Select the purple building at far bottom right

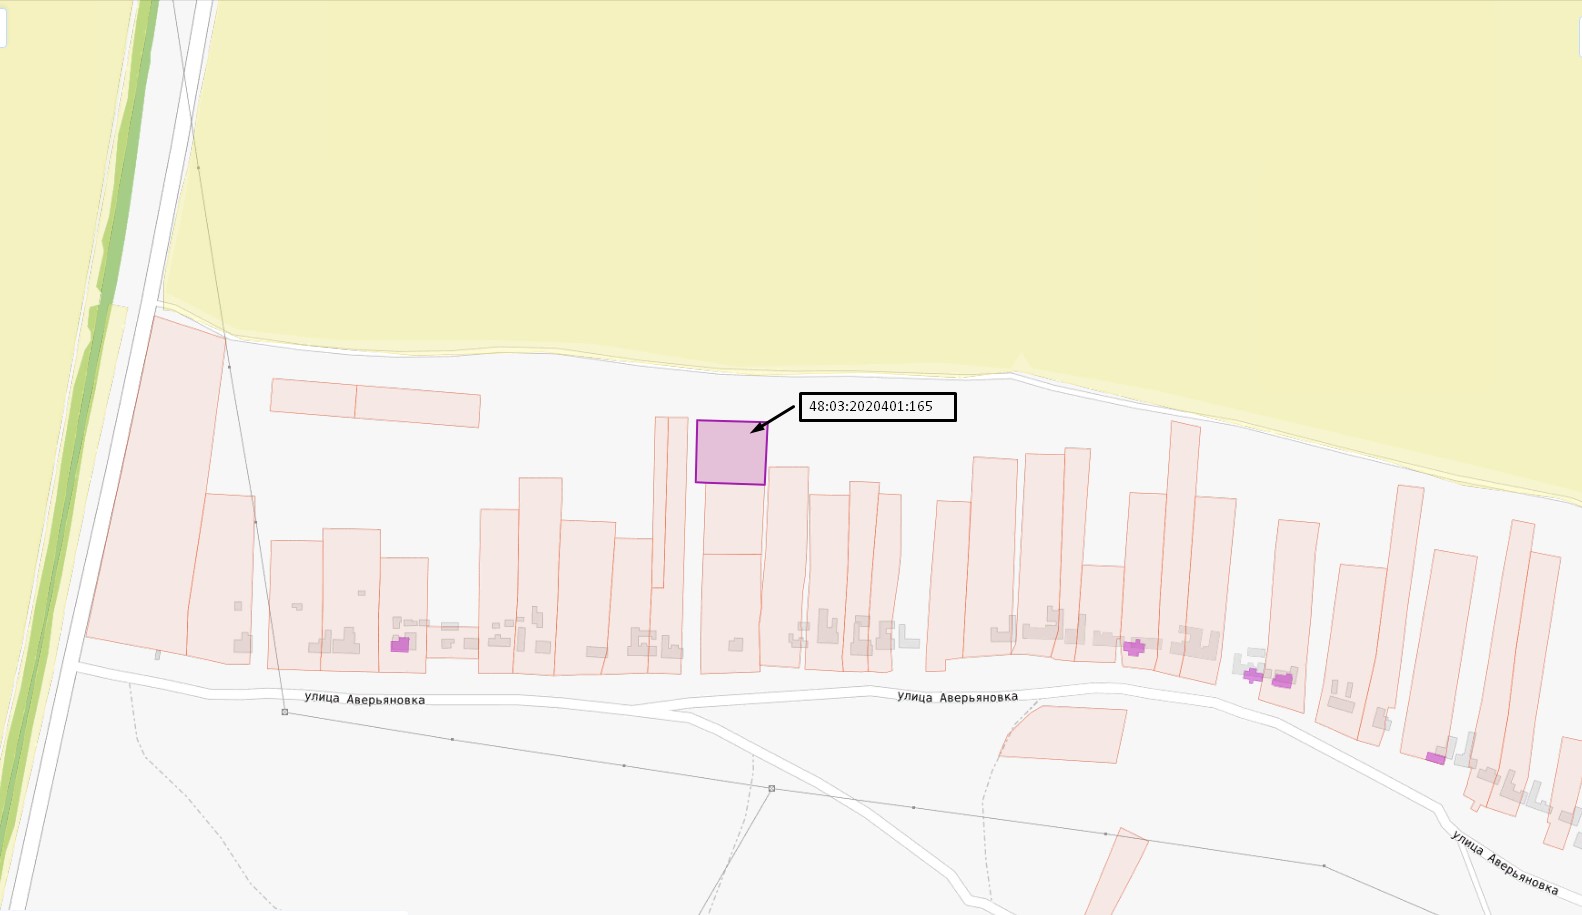(1435, 758)
